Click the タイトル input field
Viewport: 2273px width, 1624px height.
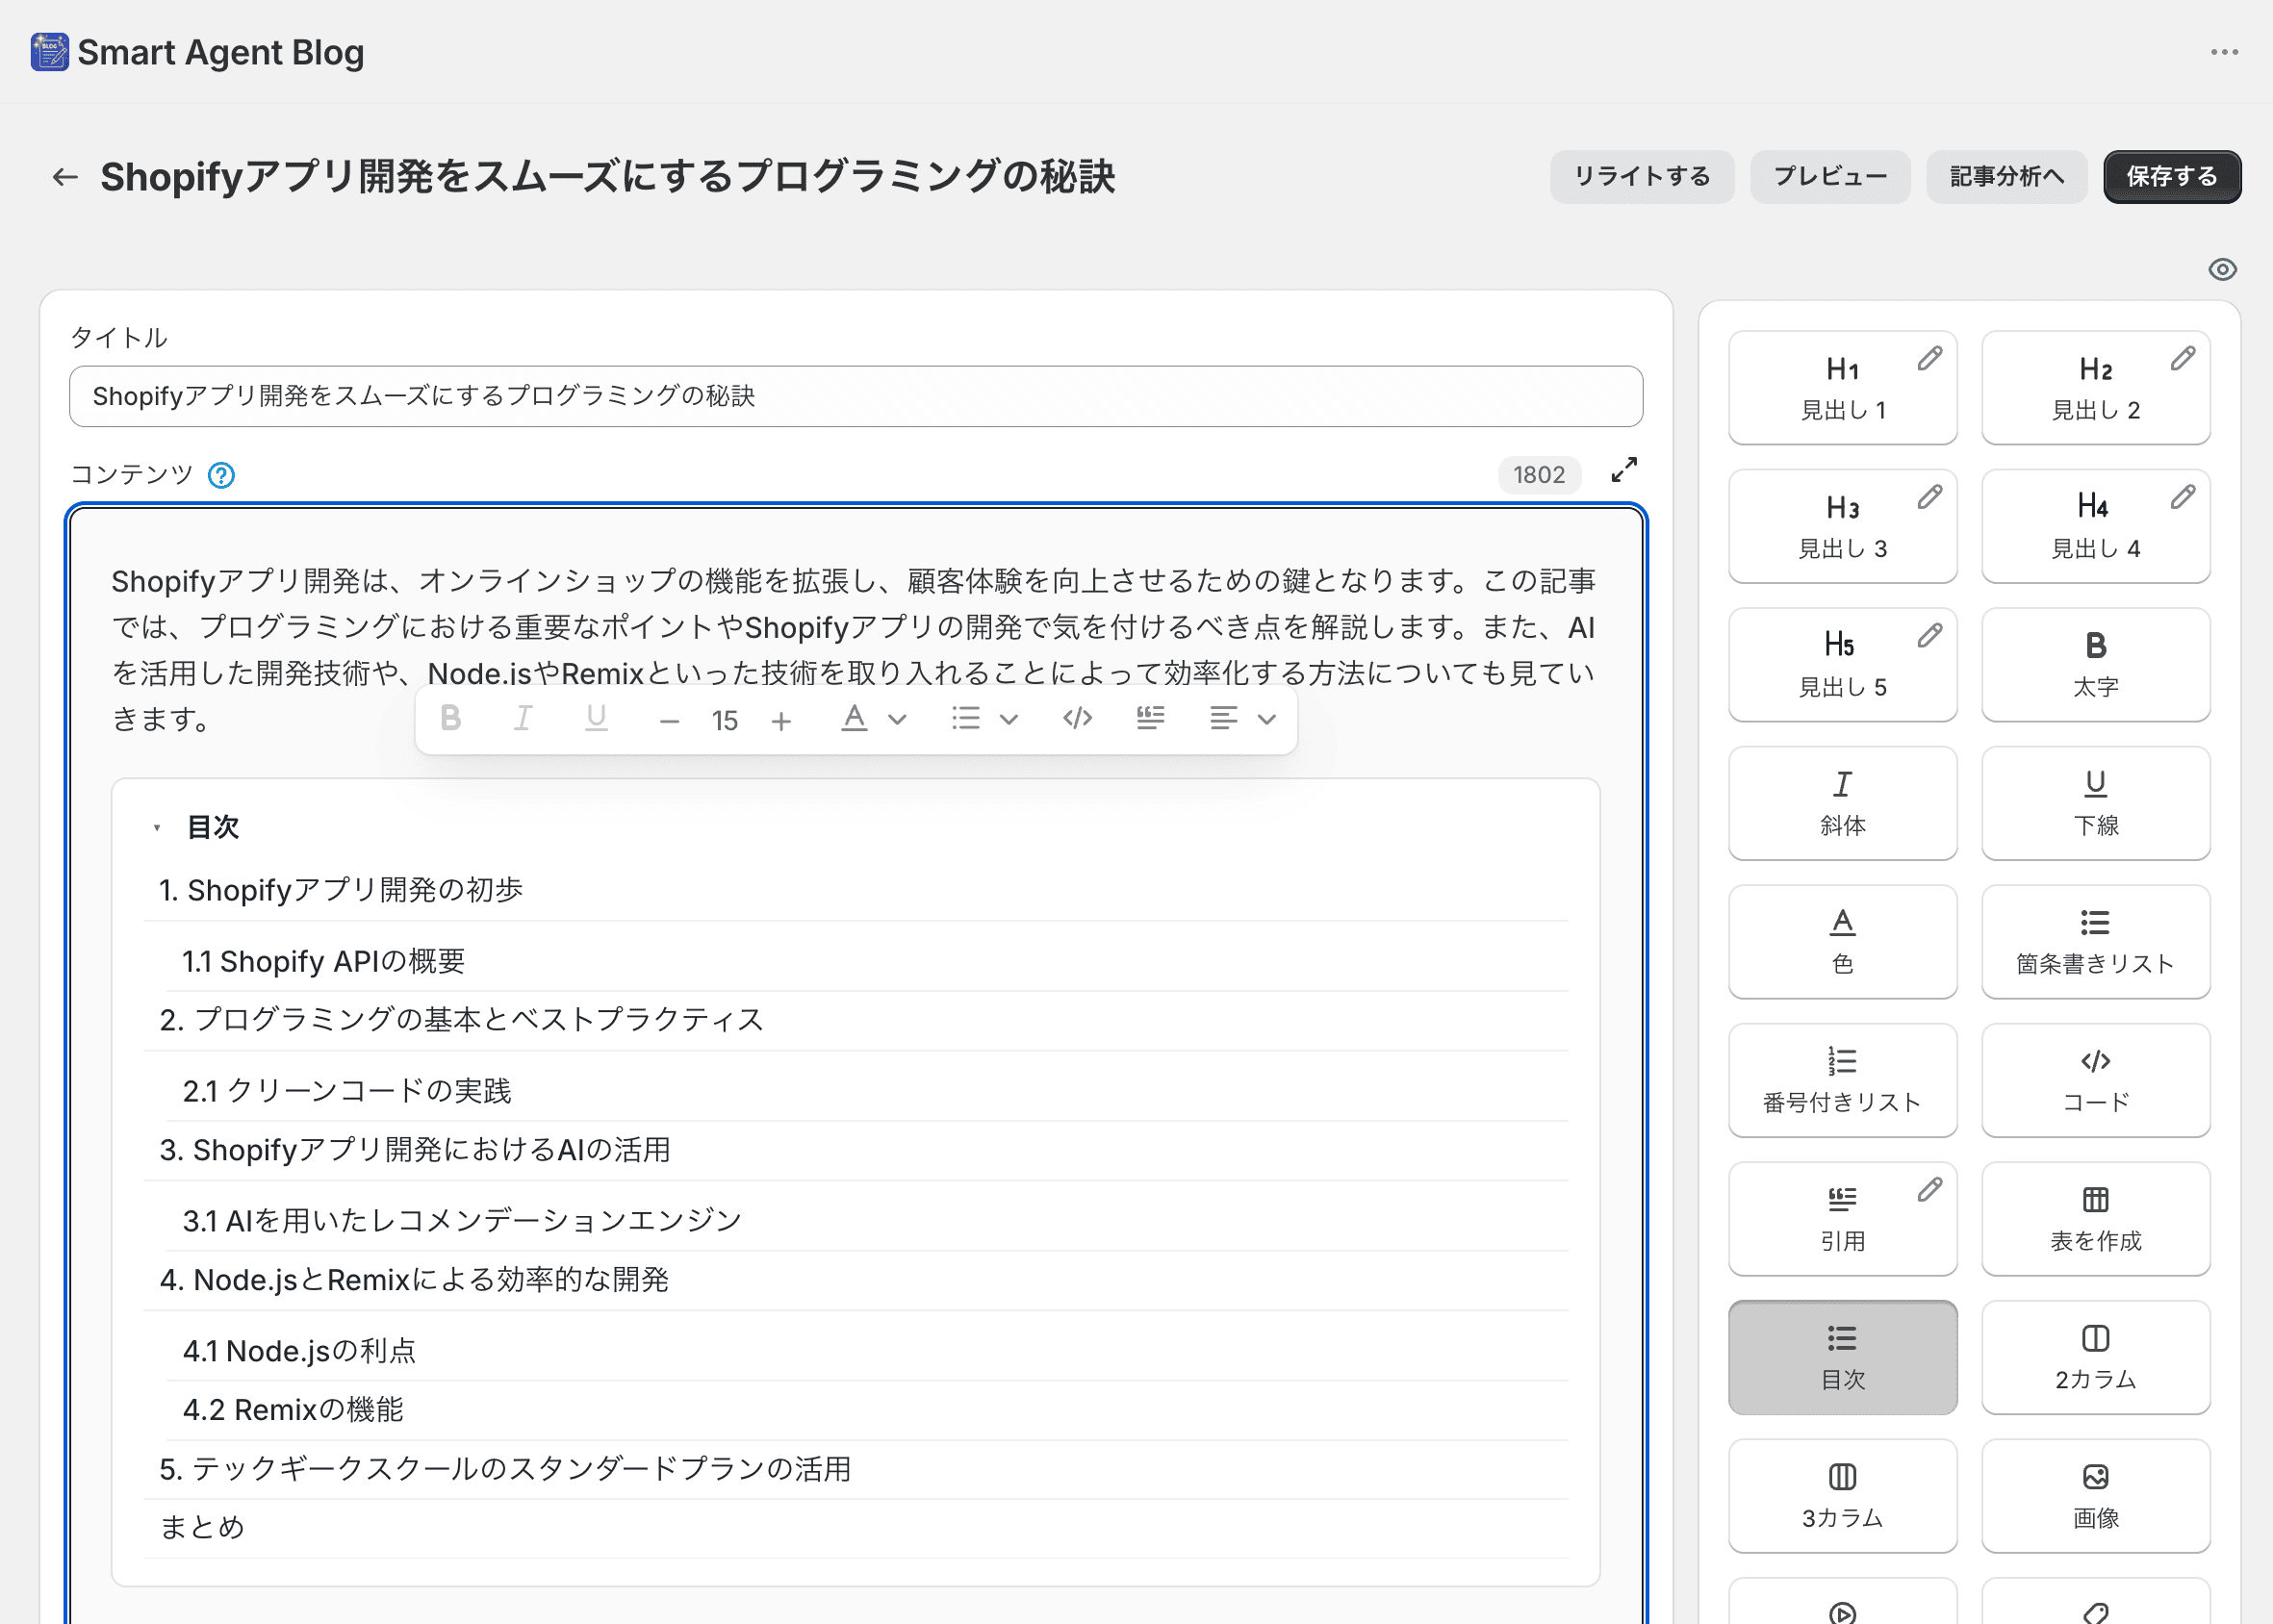856,396
